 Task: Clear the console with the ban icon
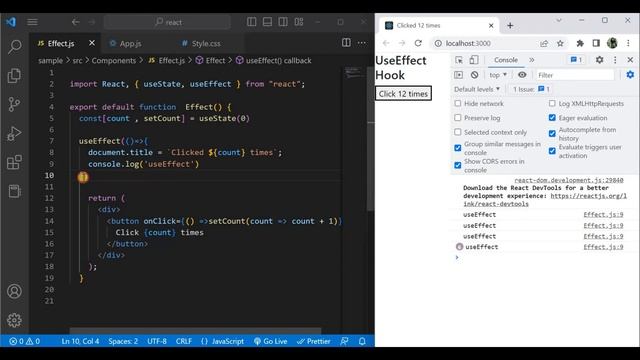[474, 75]
